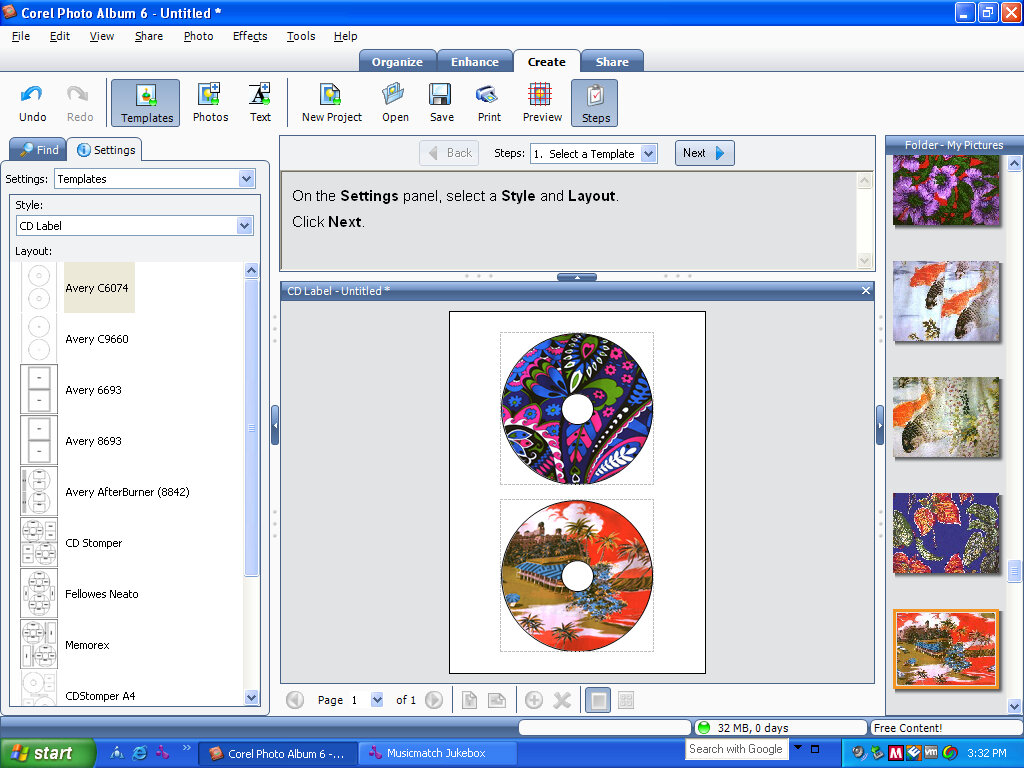Viewport: 1024px width, 768px height.
Task: Expand the Steps dropdown list
Action: 648,154
